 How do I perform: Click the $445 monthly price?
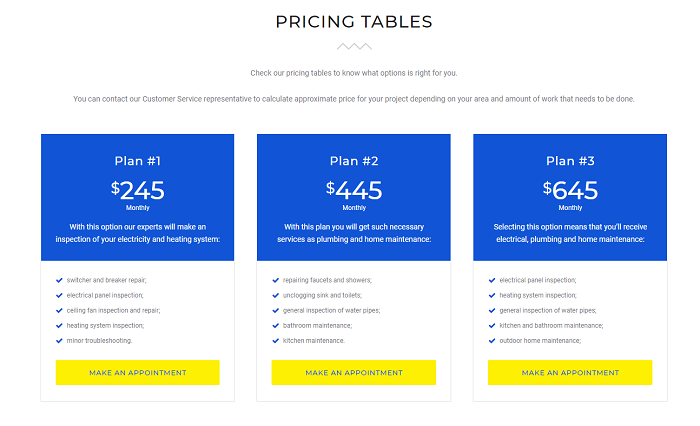(x=354, y=190)
